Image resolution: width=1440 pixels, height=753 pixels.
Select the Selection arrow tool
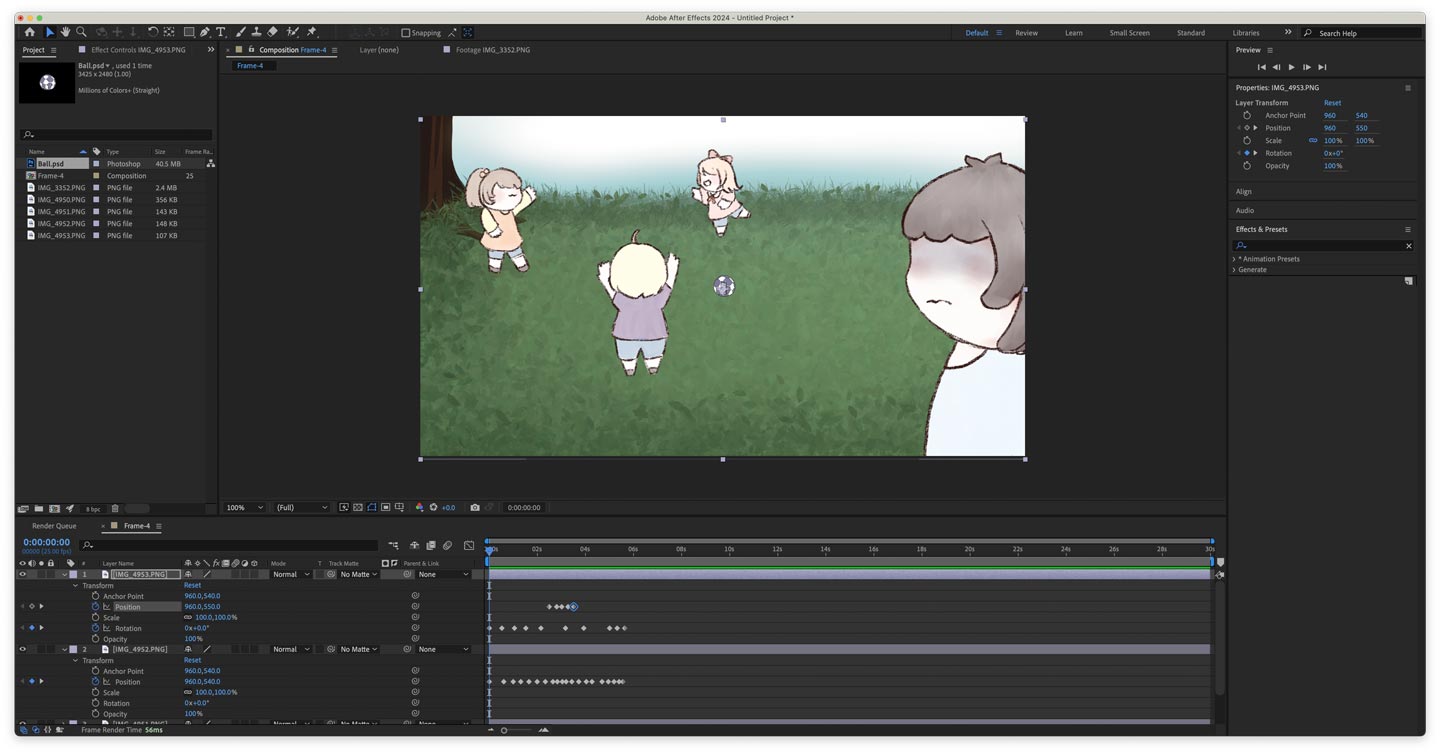(50, 32)
